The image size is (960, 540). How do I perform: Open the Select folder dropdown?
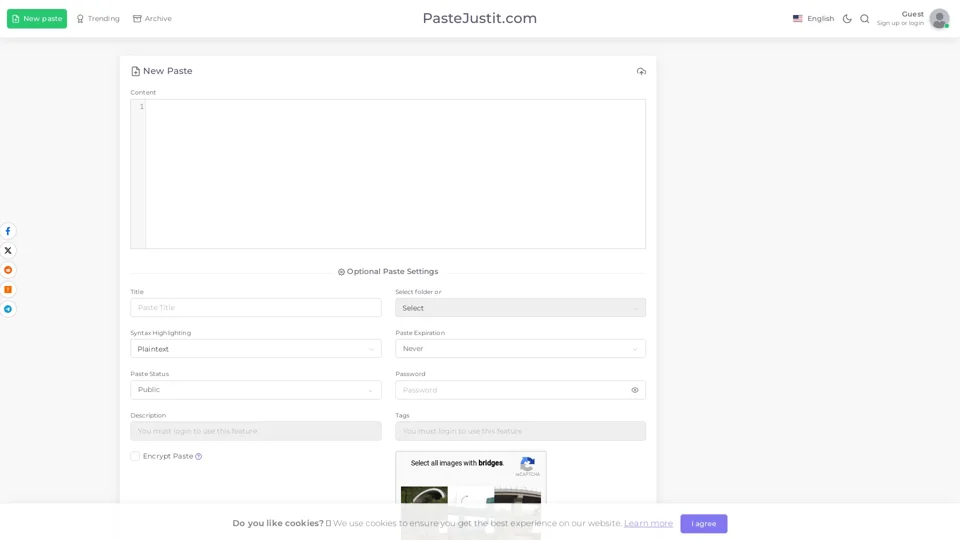click(520, 307)
